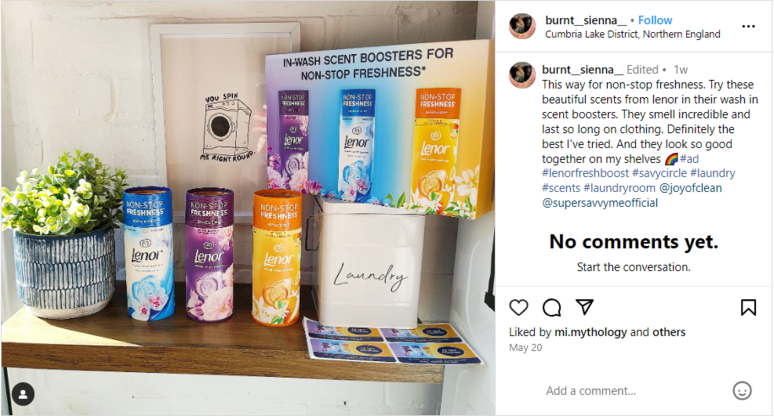Open the #laundryroom hashtag

[619, 188]
